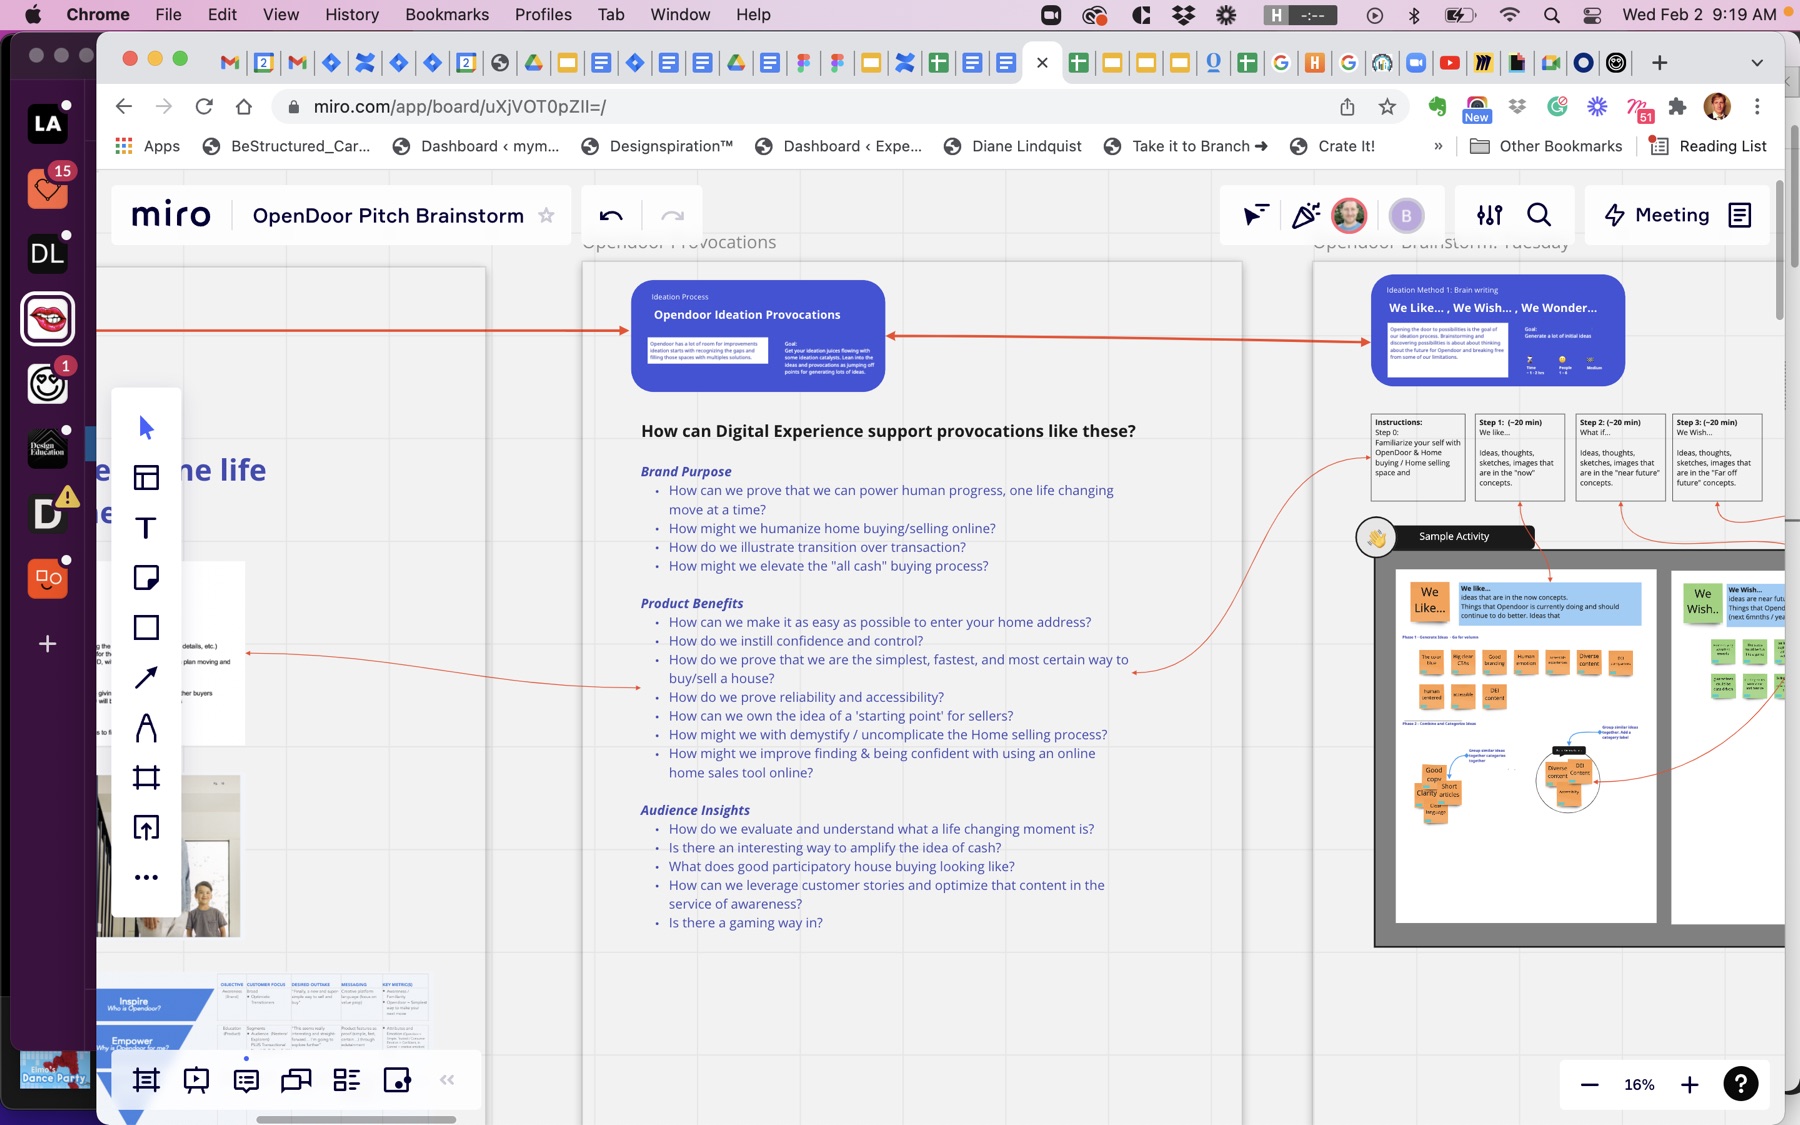Open the Designspiration bookmark
Screen dimensions: 1800x1125
click(x=657, y=146)
